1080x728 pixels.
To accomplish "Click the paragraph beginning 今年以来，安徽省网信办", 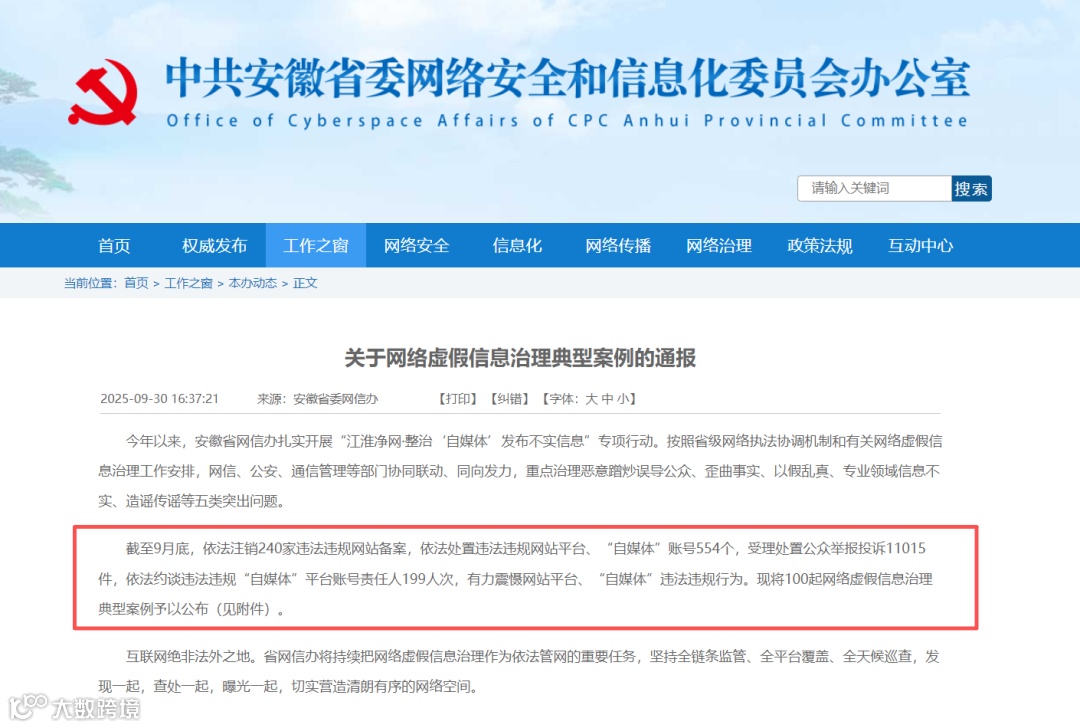I will [x=520, y=471].
